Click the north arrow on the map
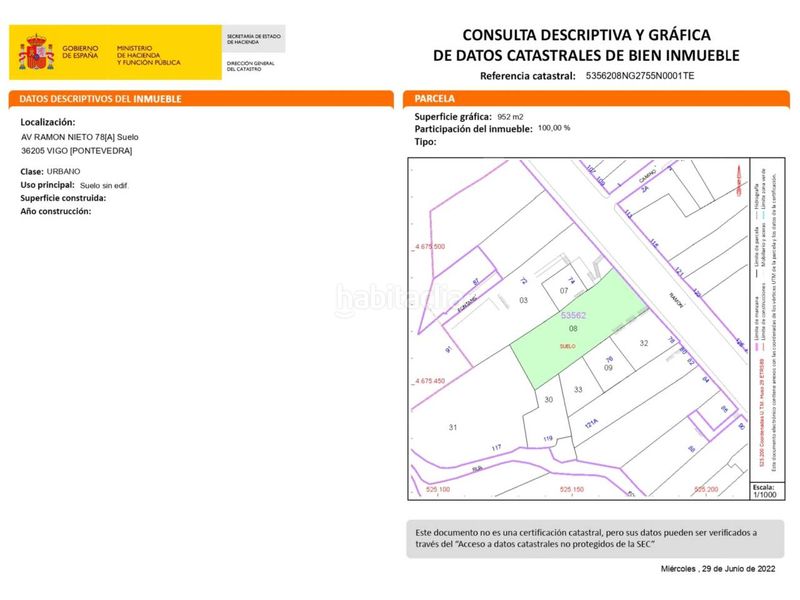The image size is (800, 600). click(x=739, y=180)
